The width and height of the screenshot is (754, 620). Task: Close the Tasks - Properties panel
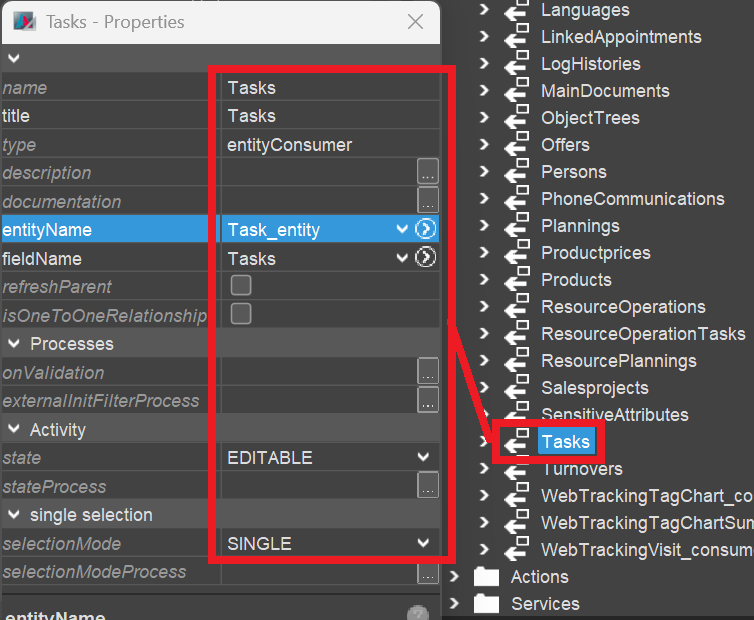pyautogui.click(x=416, y=22)
